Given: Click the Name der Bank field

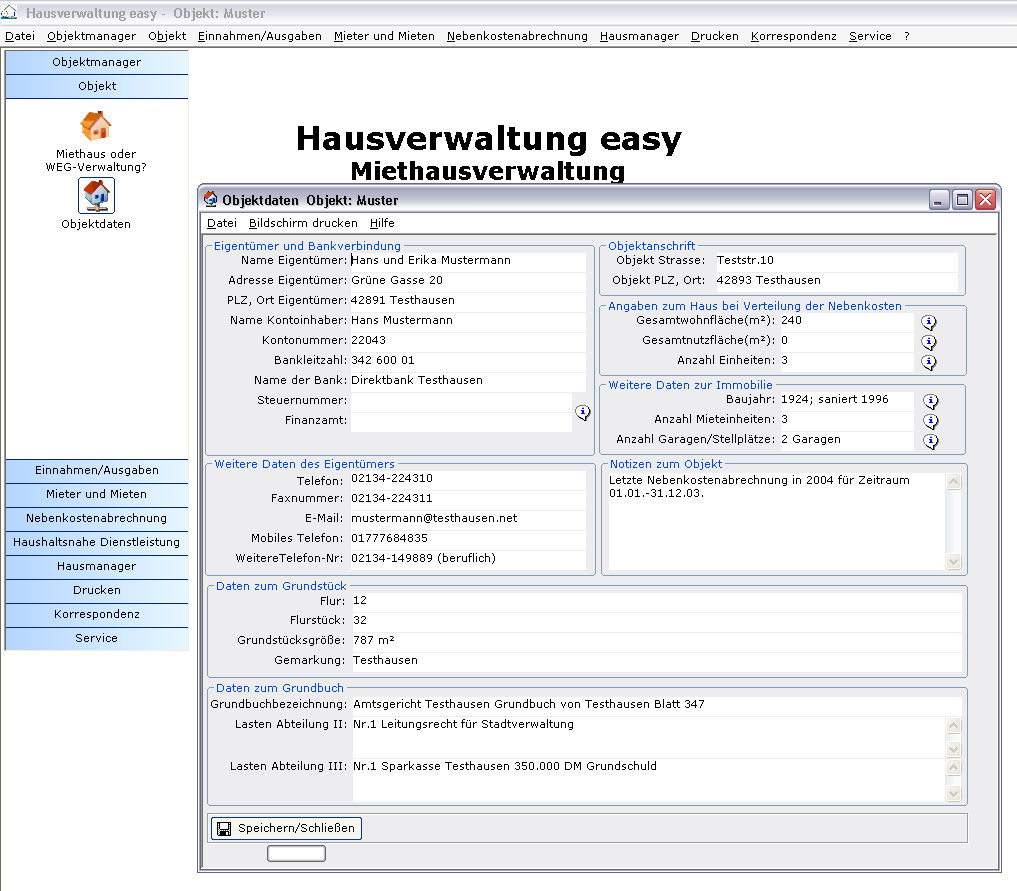Looking at the screenshot, I should click(468, 381).
